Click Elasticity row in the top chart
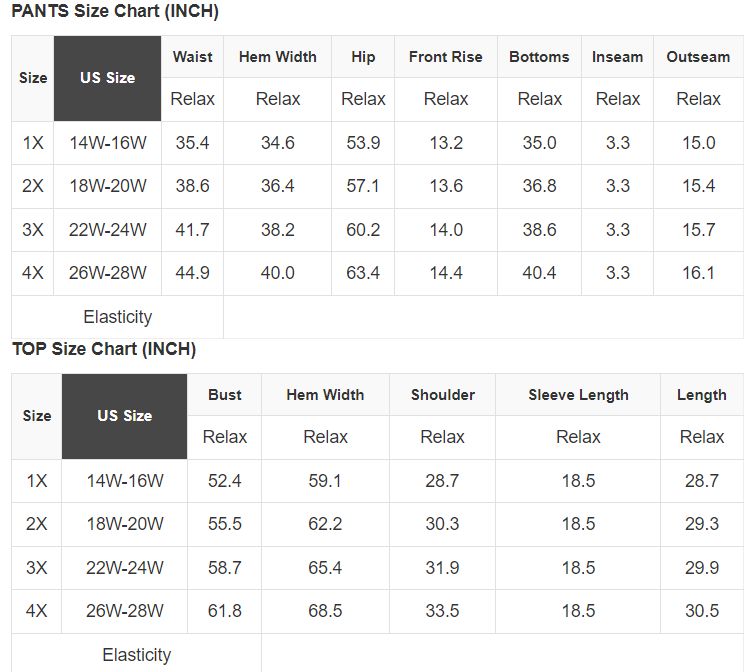The height and width of the screenshot is (672, 750). tap(137, 655)
